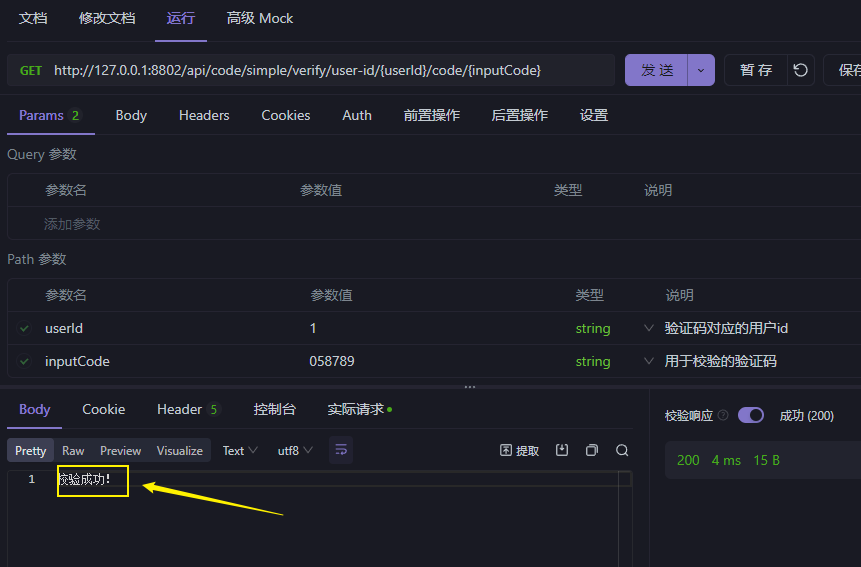Switch to the Headers request tab
The width and height of the screenshot is (861, 567).
point(204,115)
